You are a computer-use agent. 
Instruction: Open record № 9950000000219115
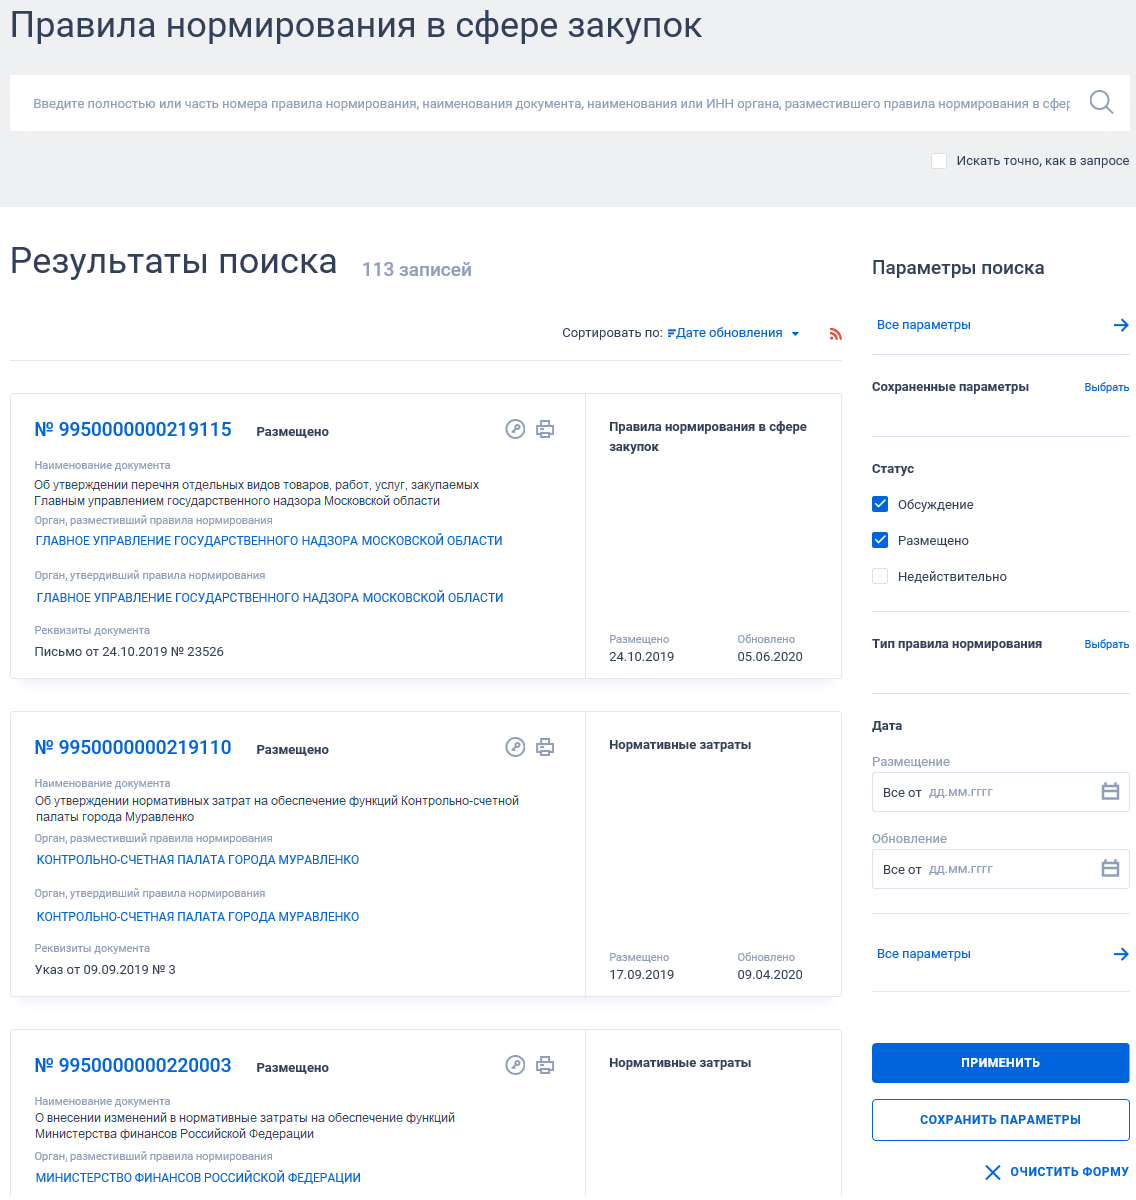133,429
